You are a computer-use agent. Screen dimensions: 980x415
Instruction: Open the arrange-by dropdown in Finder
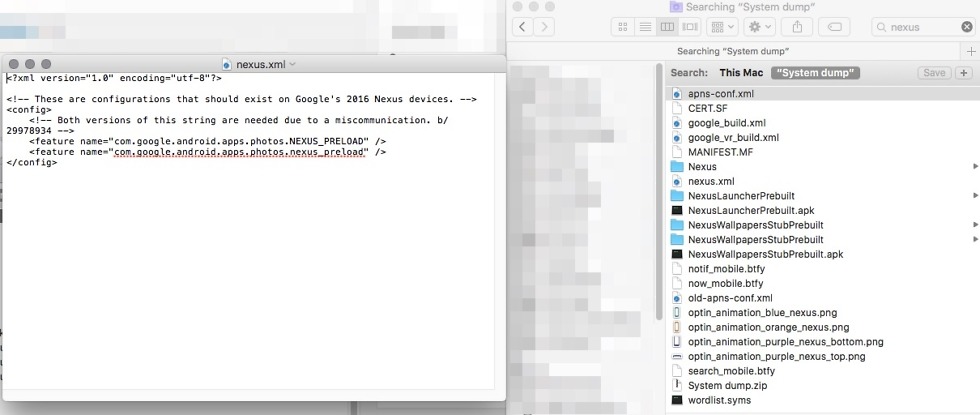722,27
